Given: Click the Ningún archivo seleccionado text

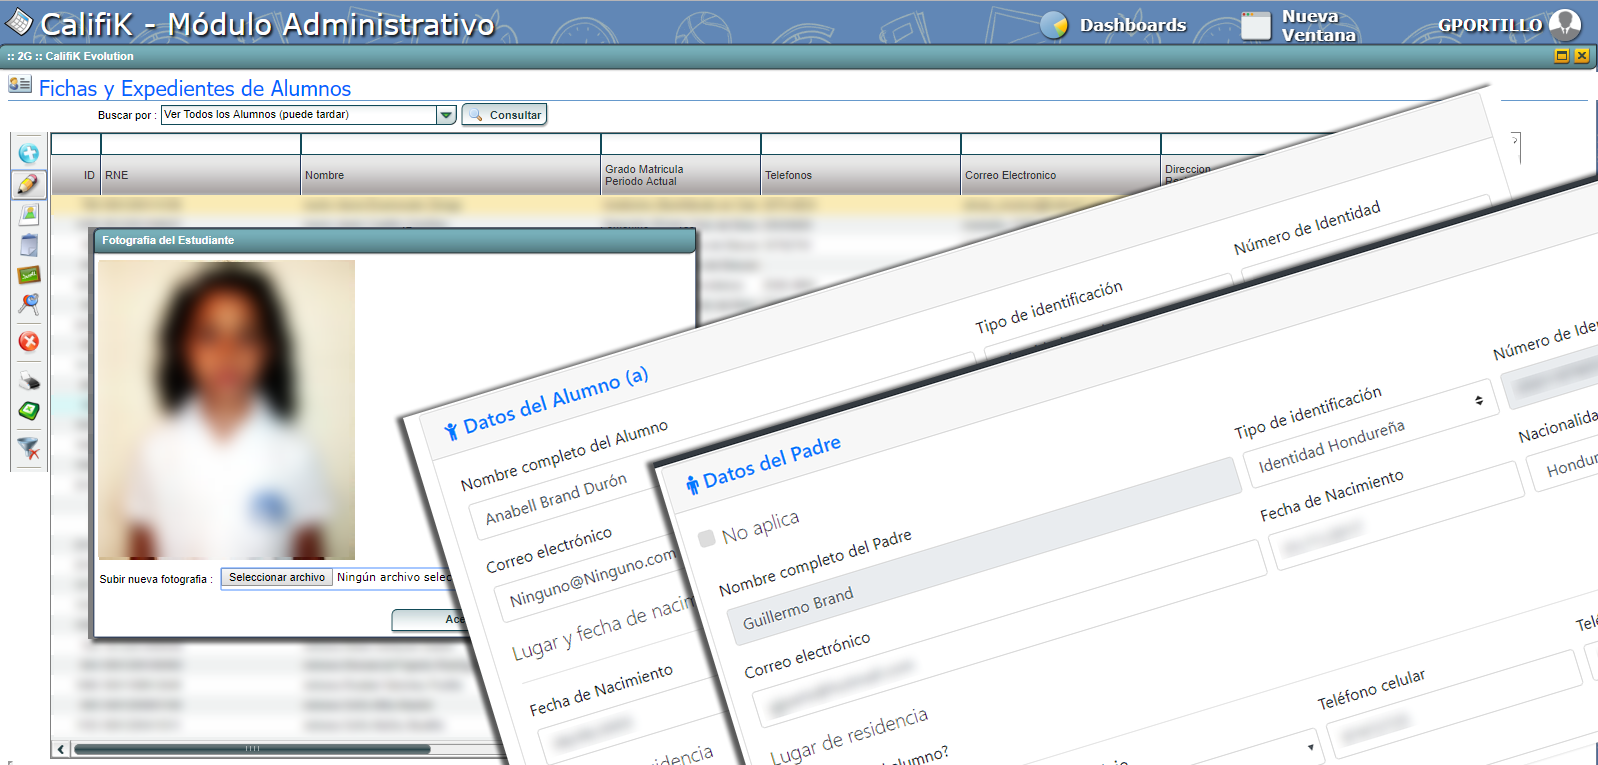Looking at the screenshot, I should click(394, 577).
